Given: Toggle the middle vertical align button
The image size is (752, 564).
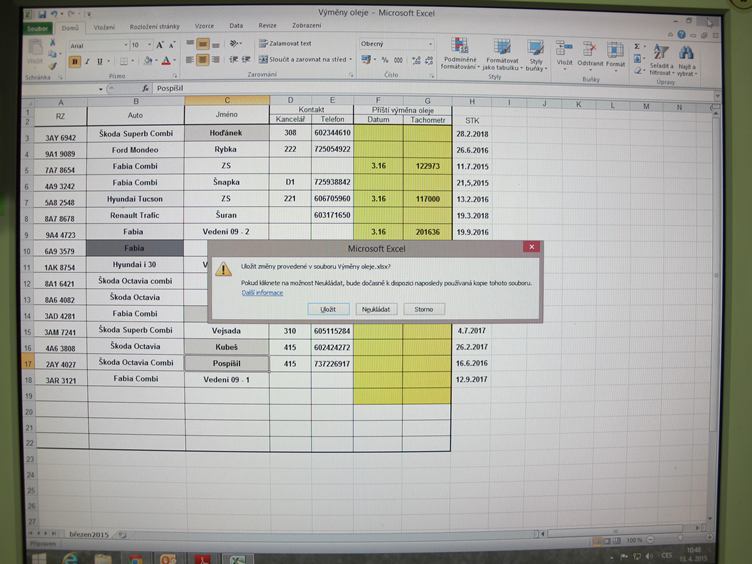Looking at the screenshot, I should click(203, 44).
